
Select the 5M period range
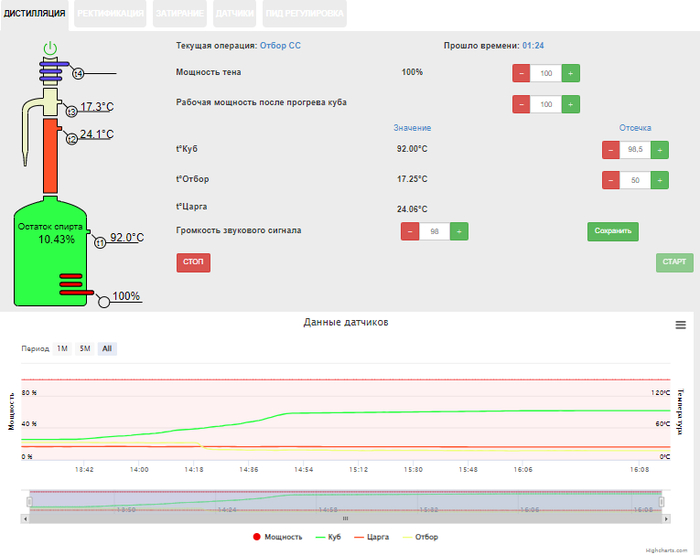point(85,349)
